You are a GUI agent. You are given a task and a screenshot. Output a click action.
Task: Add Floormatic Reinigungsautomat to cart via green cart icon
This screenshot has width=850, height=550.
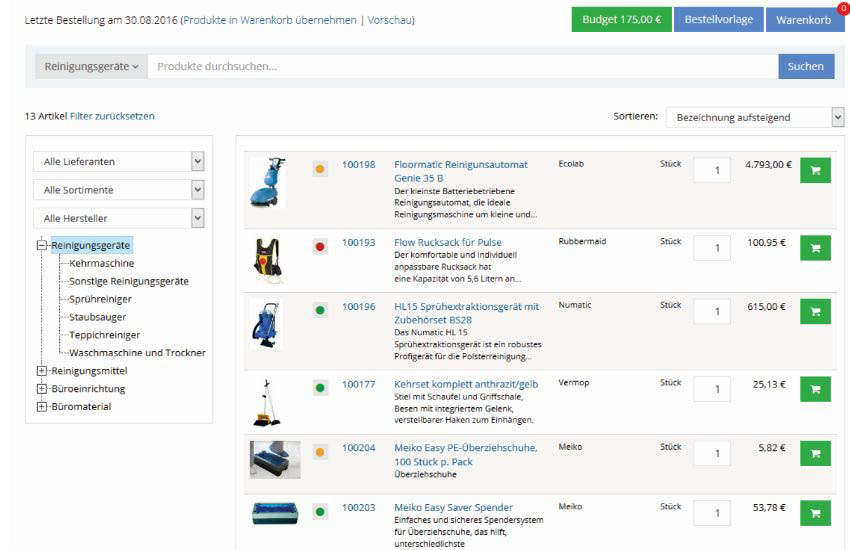(815, 171)
